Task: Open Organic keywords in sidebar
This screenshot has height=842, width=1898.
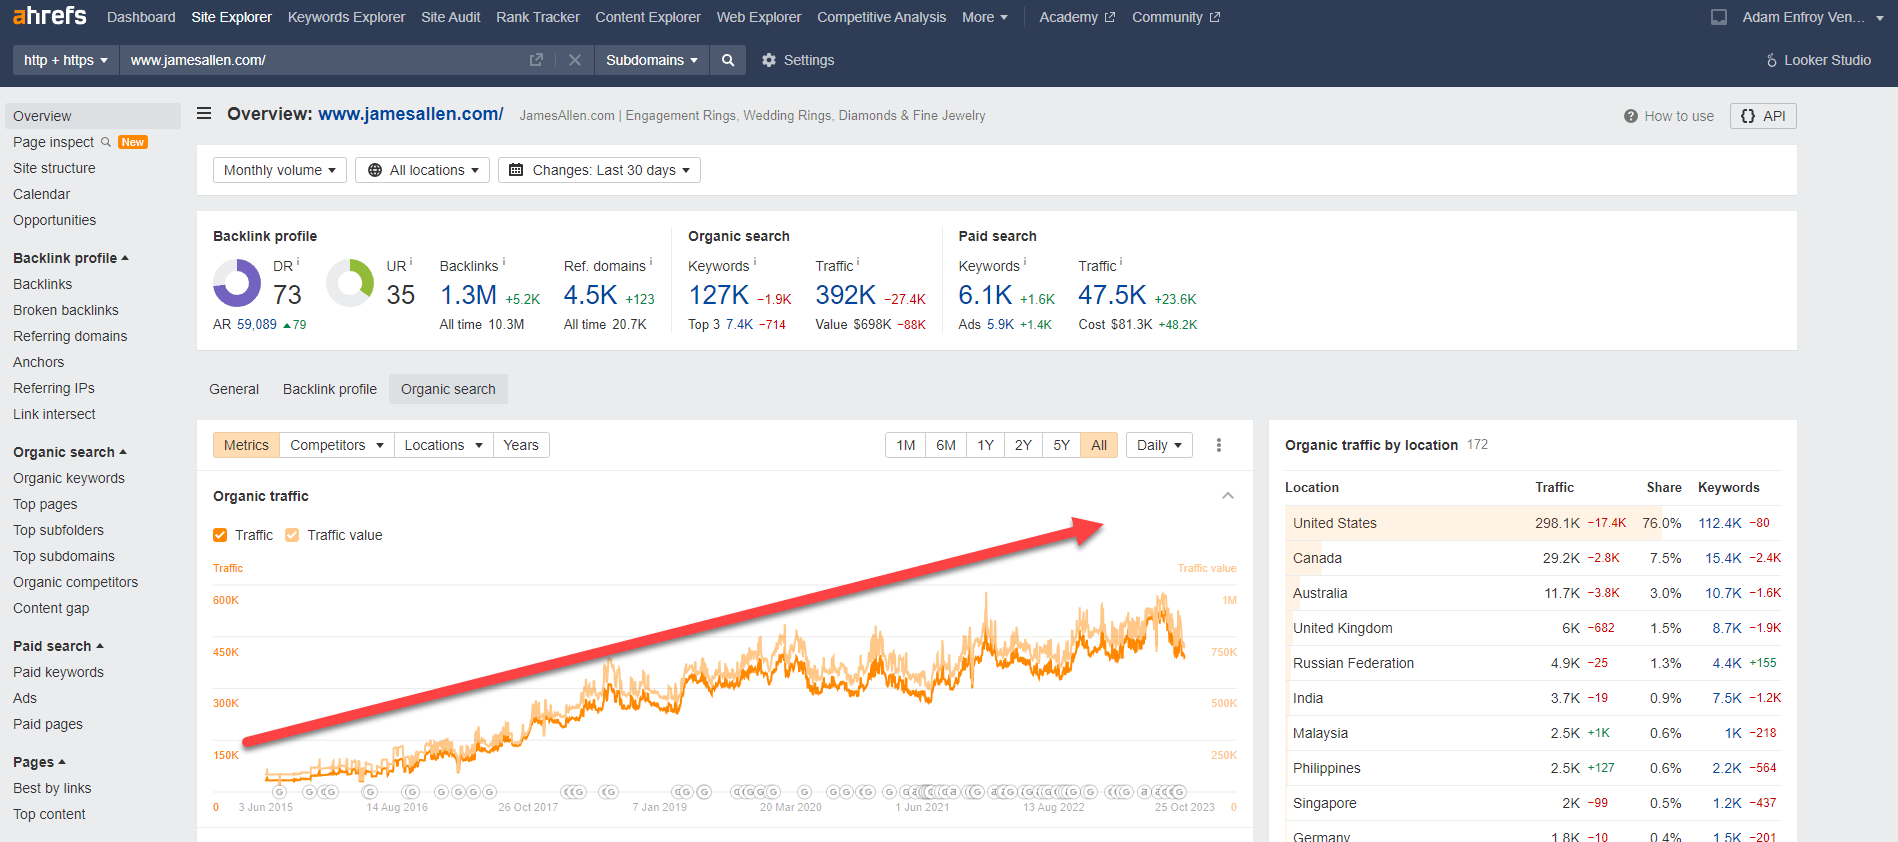Action: pyautogui.click(x=69, y=478)
